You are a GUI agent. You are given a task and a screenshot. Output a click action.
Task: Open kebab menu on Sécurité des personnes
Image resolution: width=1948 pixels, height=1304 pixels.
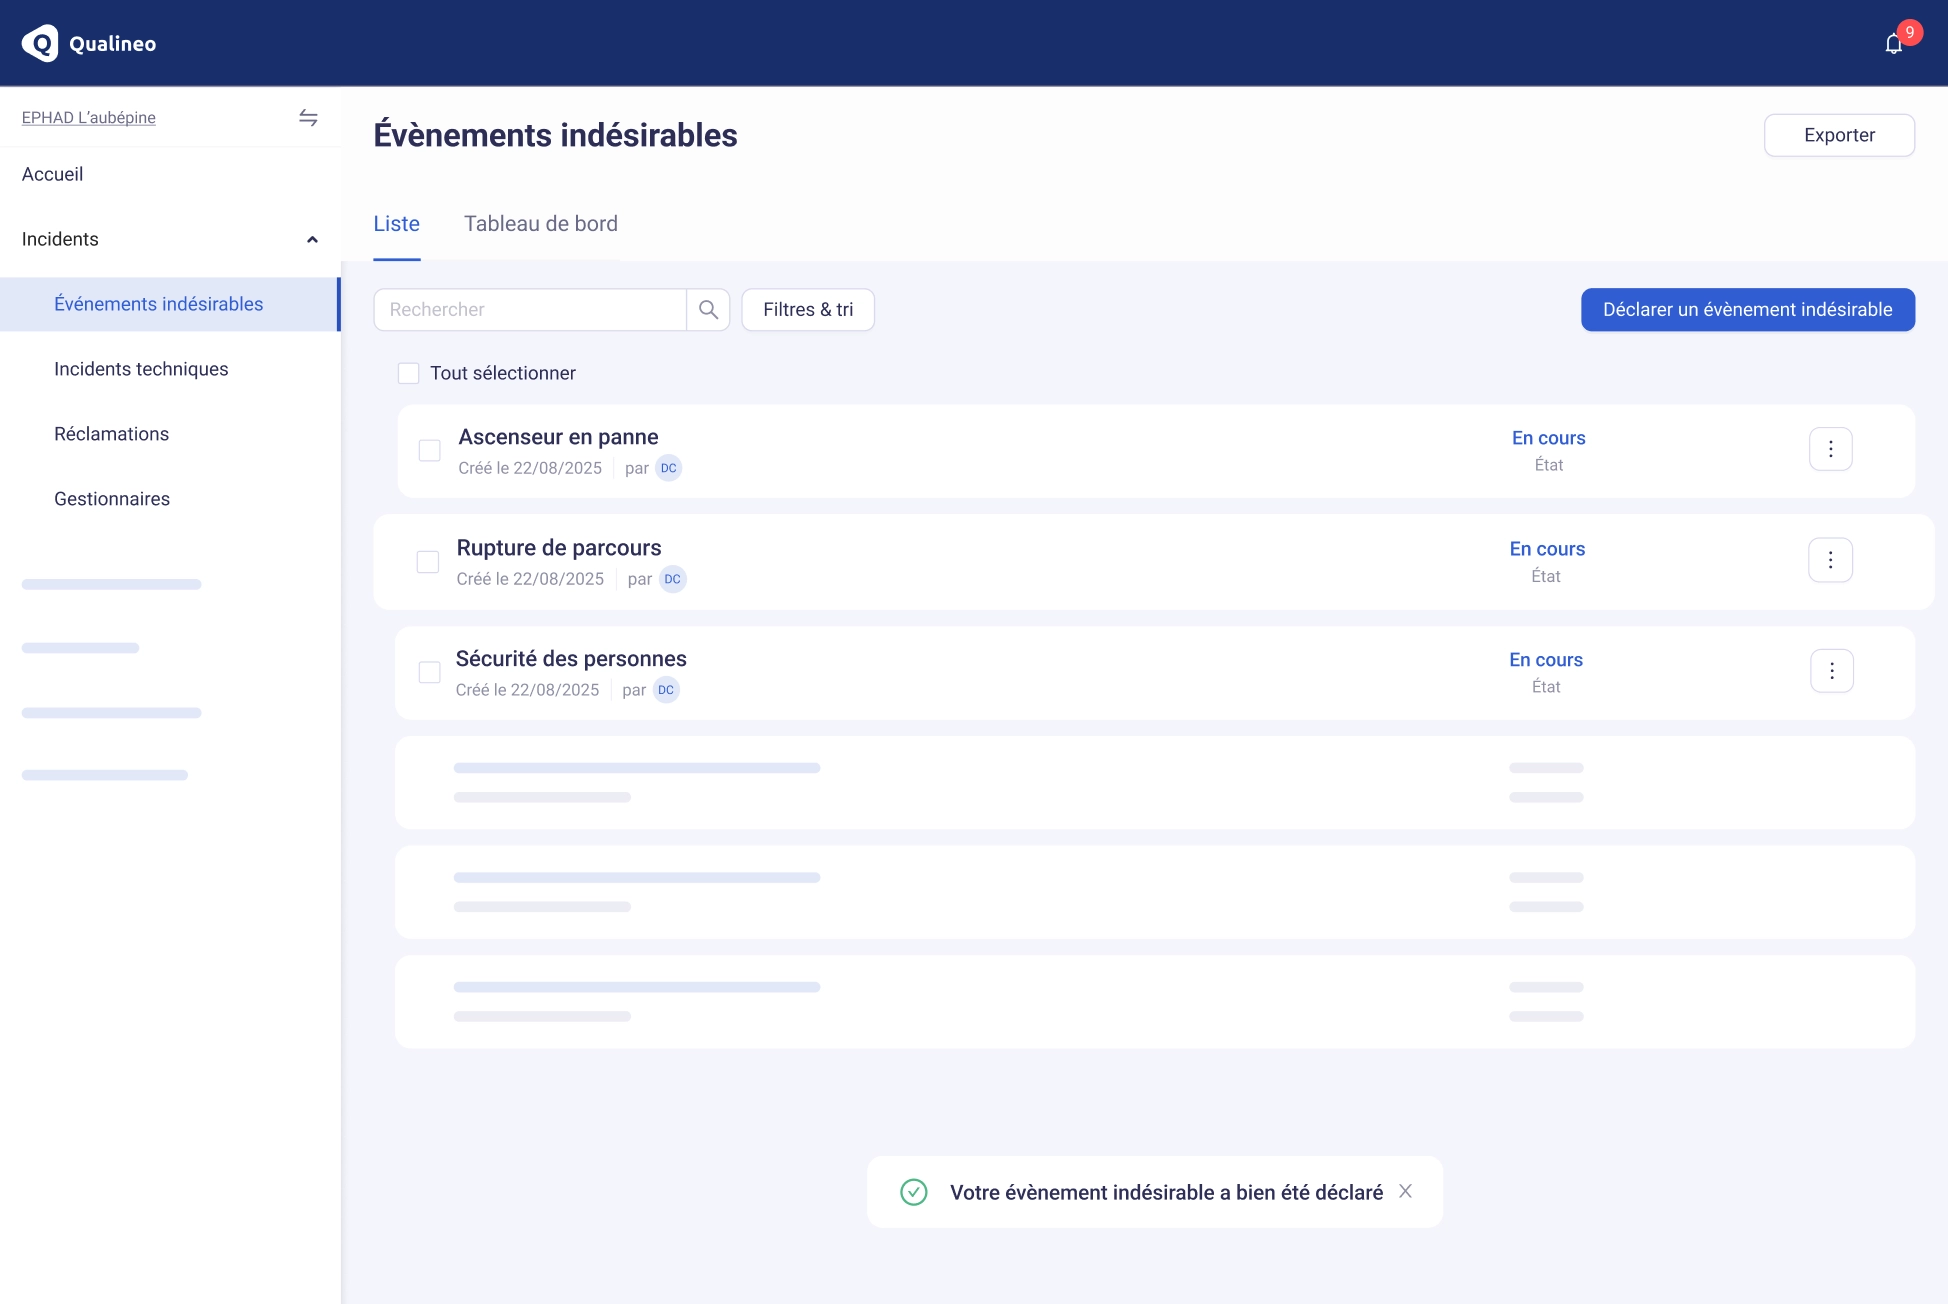tap(1831, 671)
